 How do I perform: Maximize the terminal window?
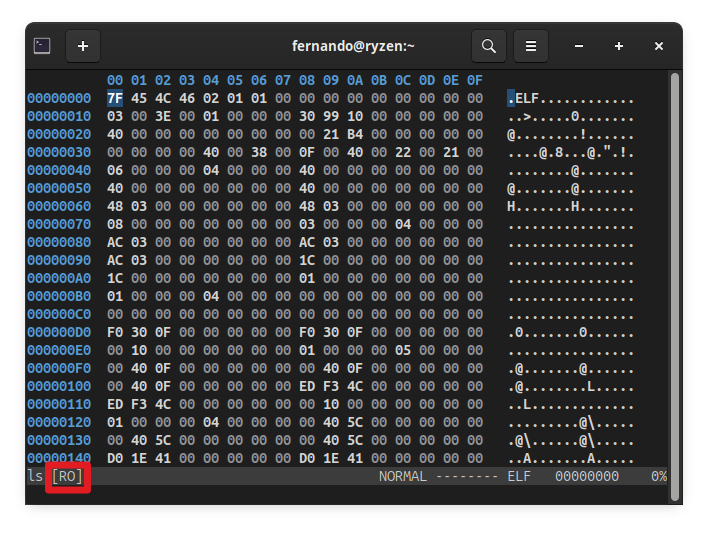619,46
